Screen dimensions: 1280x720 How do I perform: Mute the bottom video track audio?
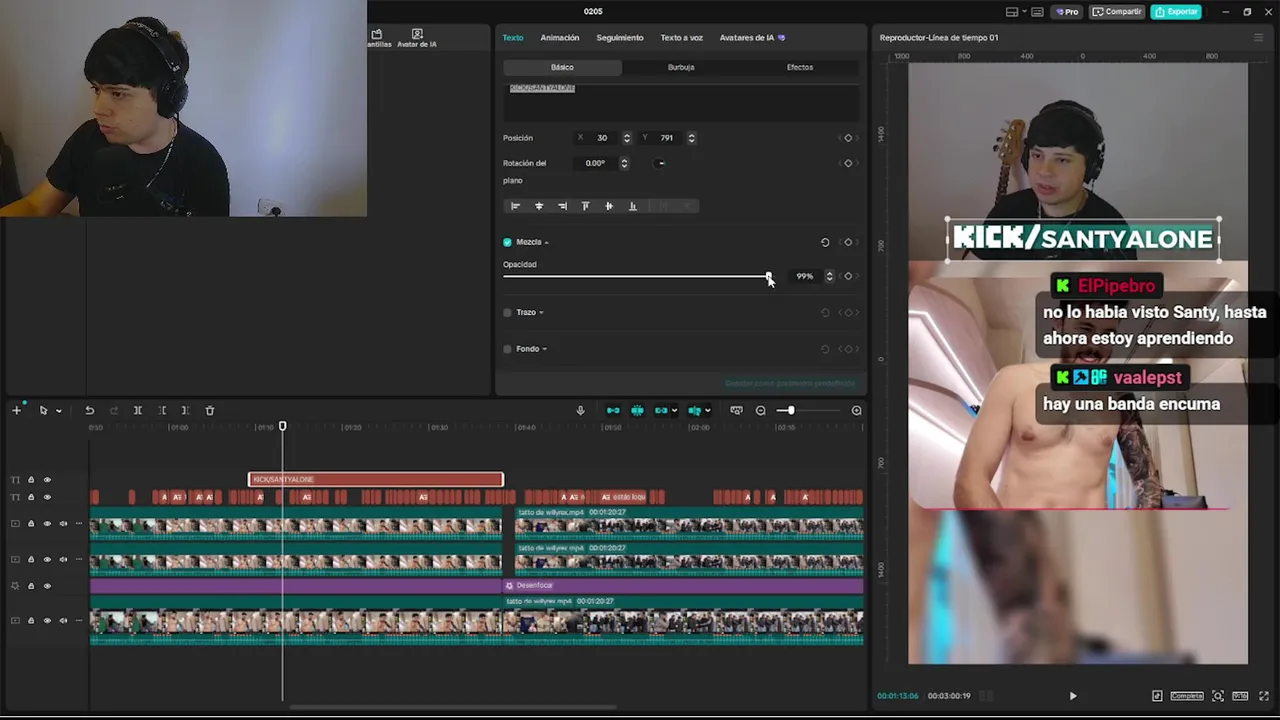coord(63,621)
